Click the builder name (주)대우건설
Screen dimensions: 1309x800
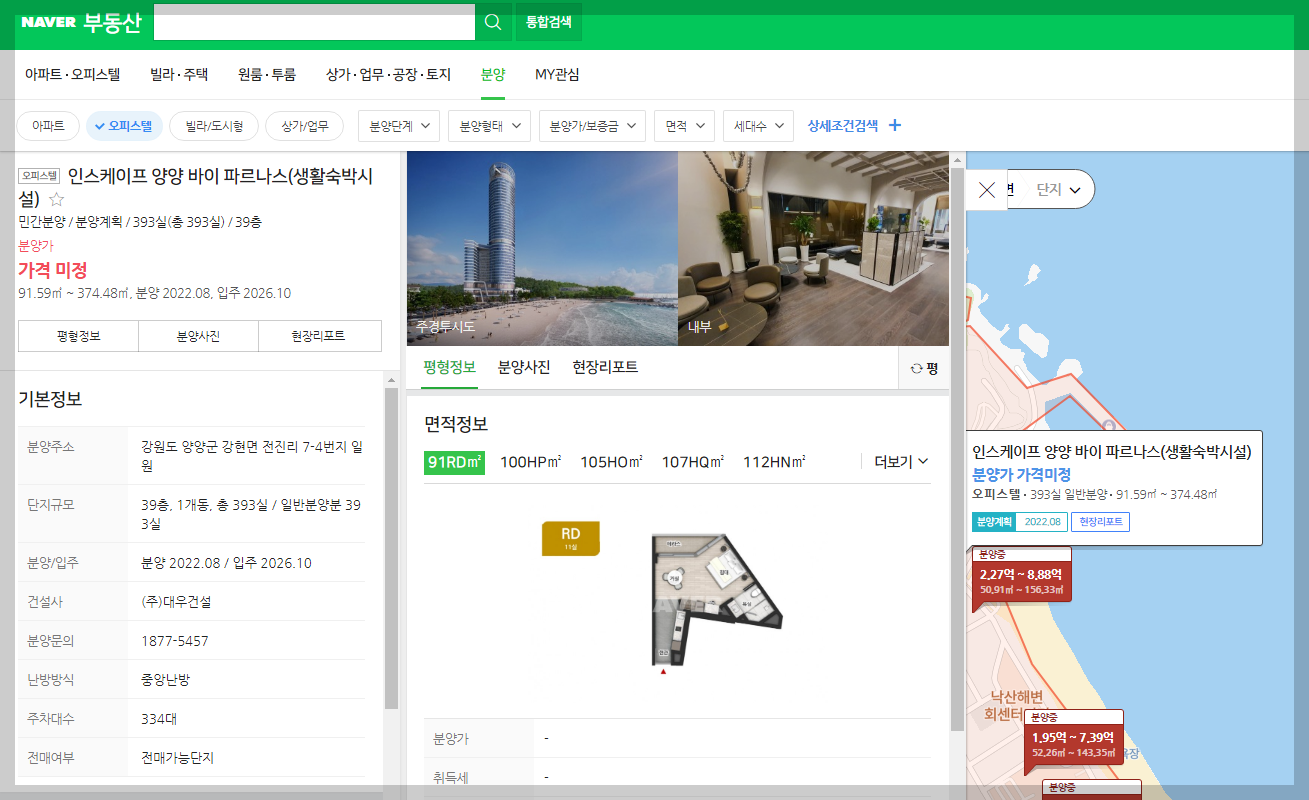pos(176,602)
